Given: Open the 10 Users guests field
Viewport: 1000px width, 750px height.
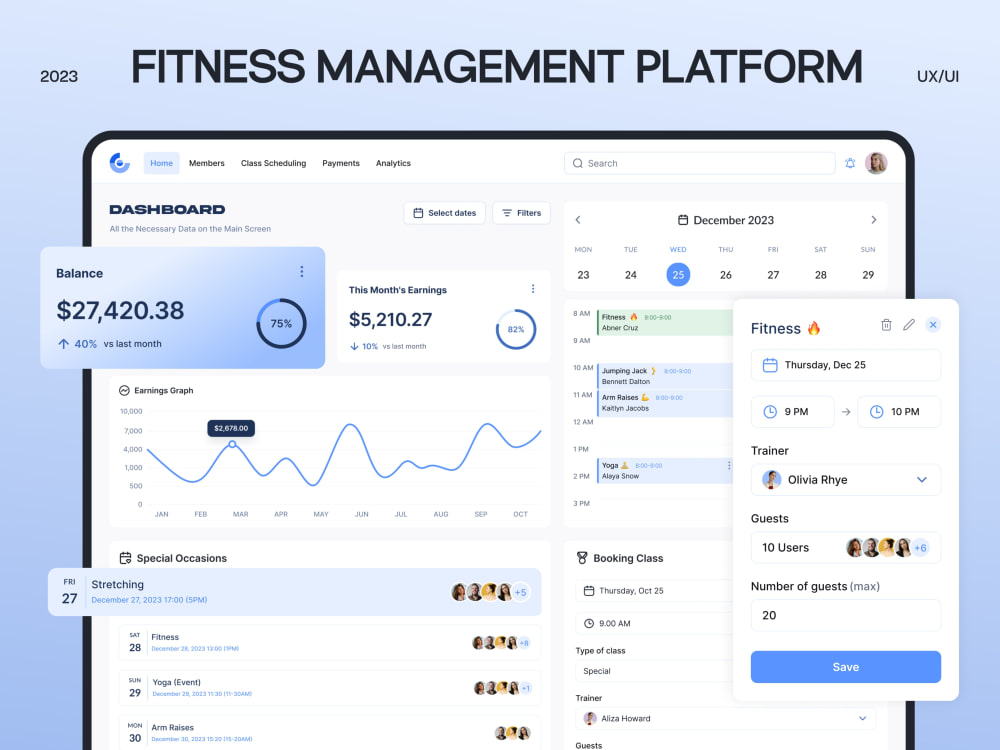Looking at the screenshot, I should 846,548.
